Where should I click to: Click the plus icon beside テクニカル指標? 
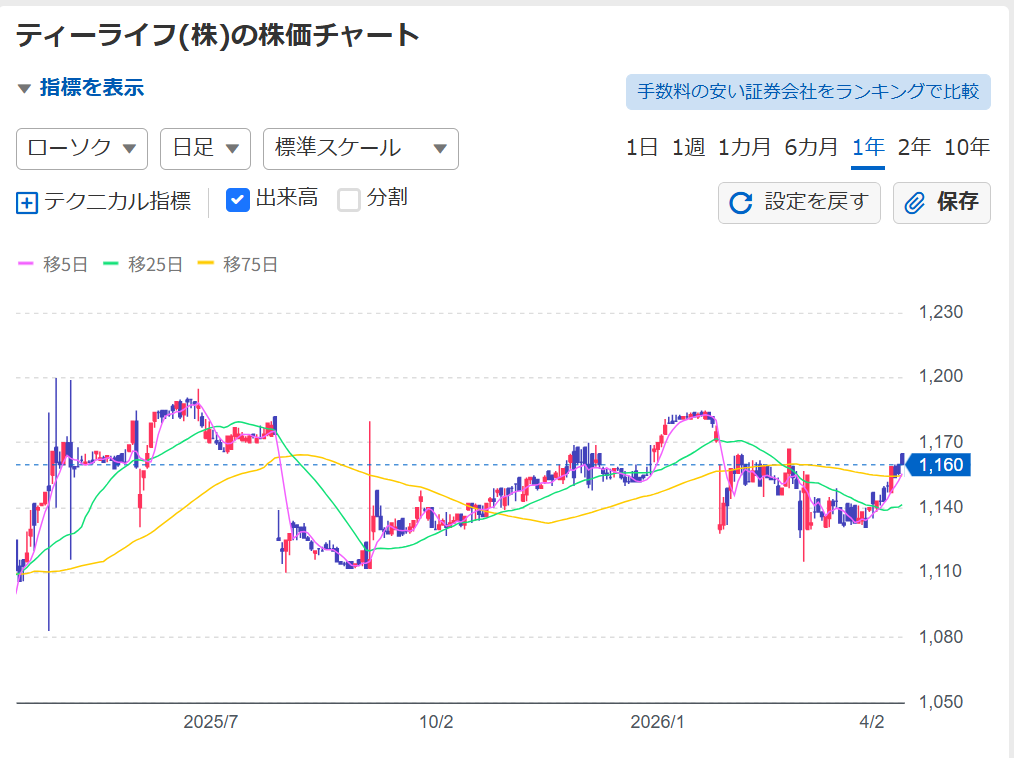pyautogui.click(x=27, y=203)
